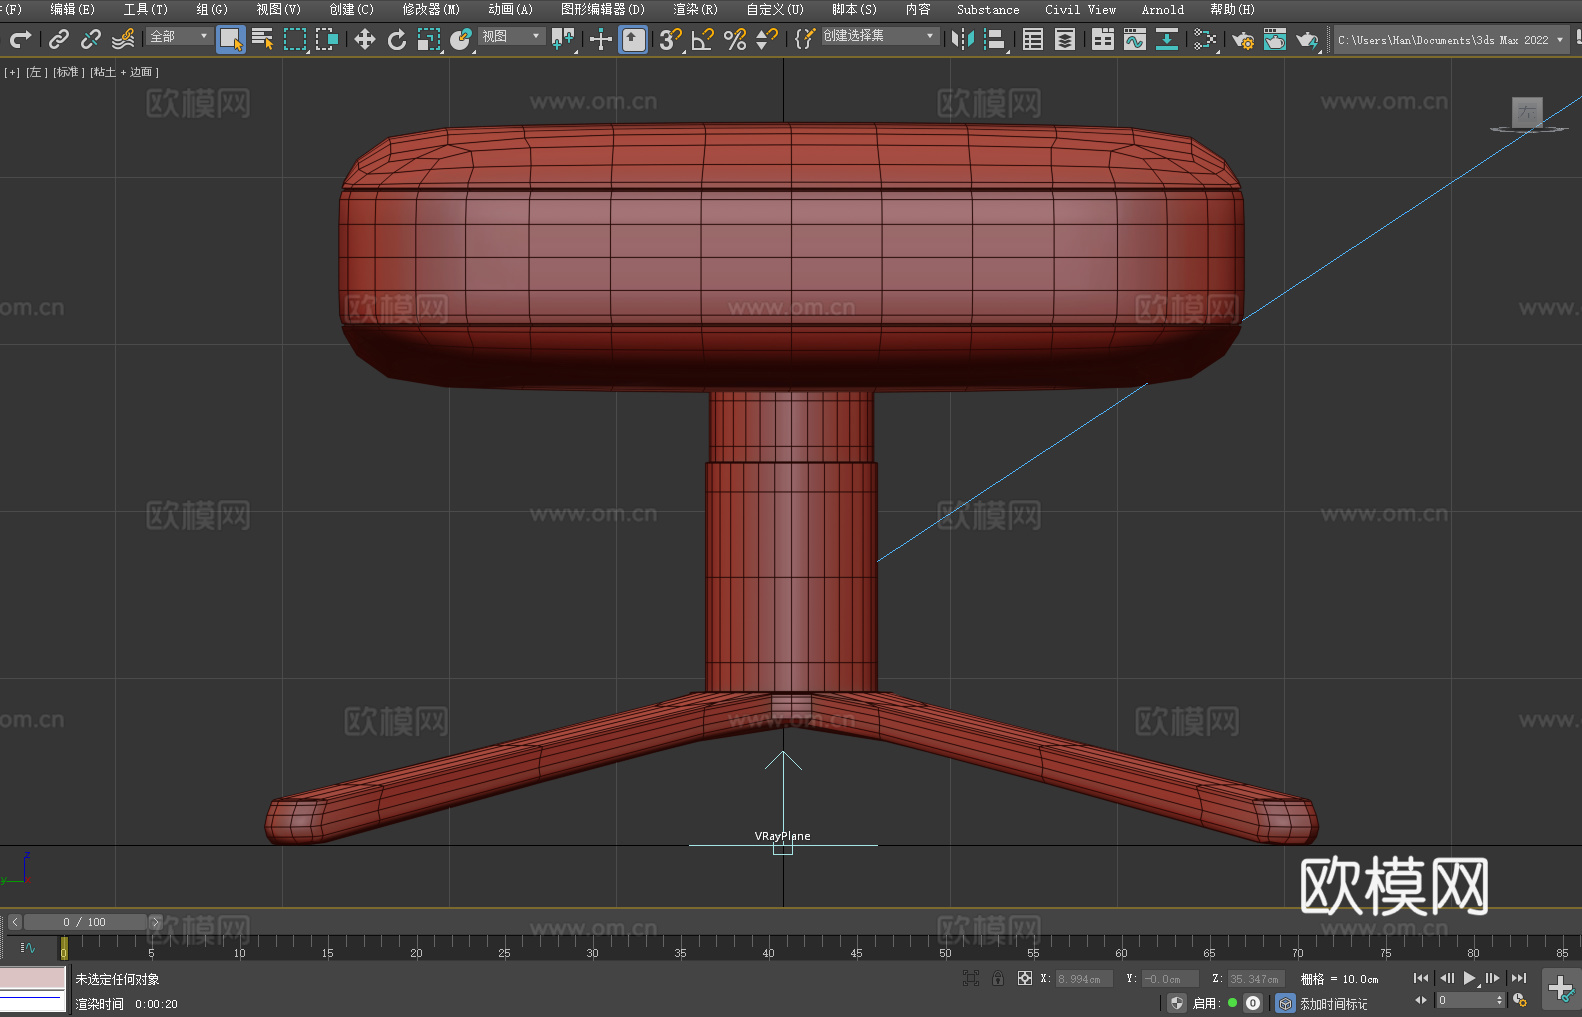
Task: Click the Z coordinate field
Action: tap(1255, 979)
